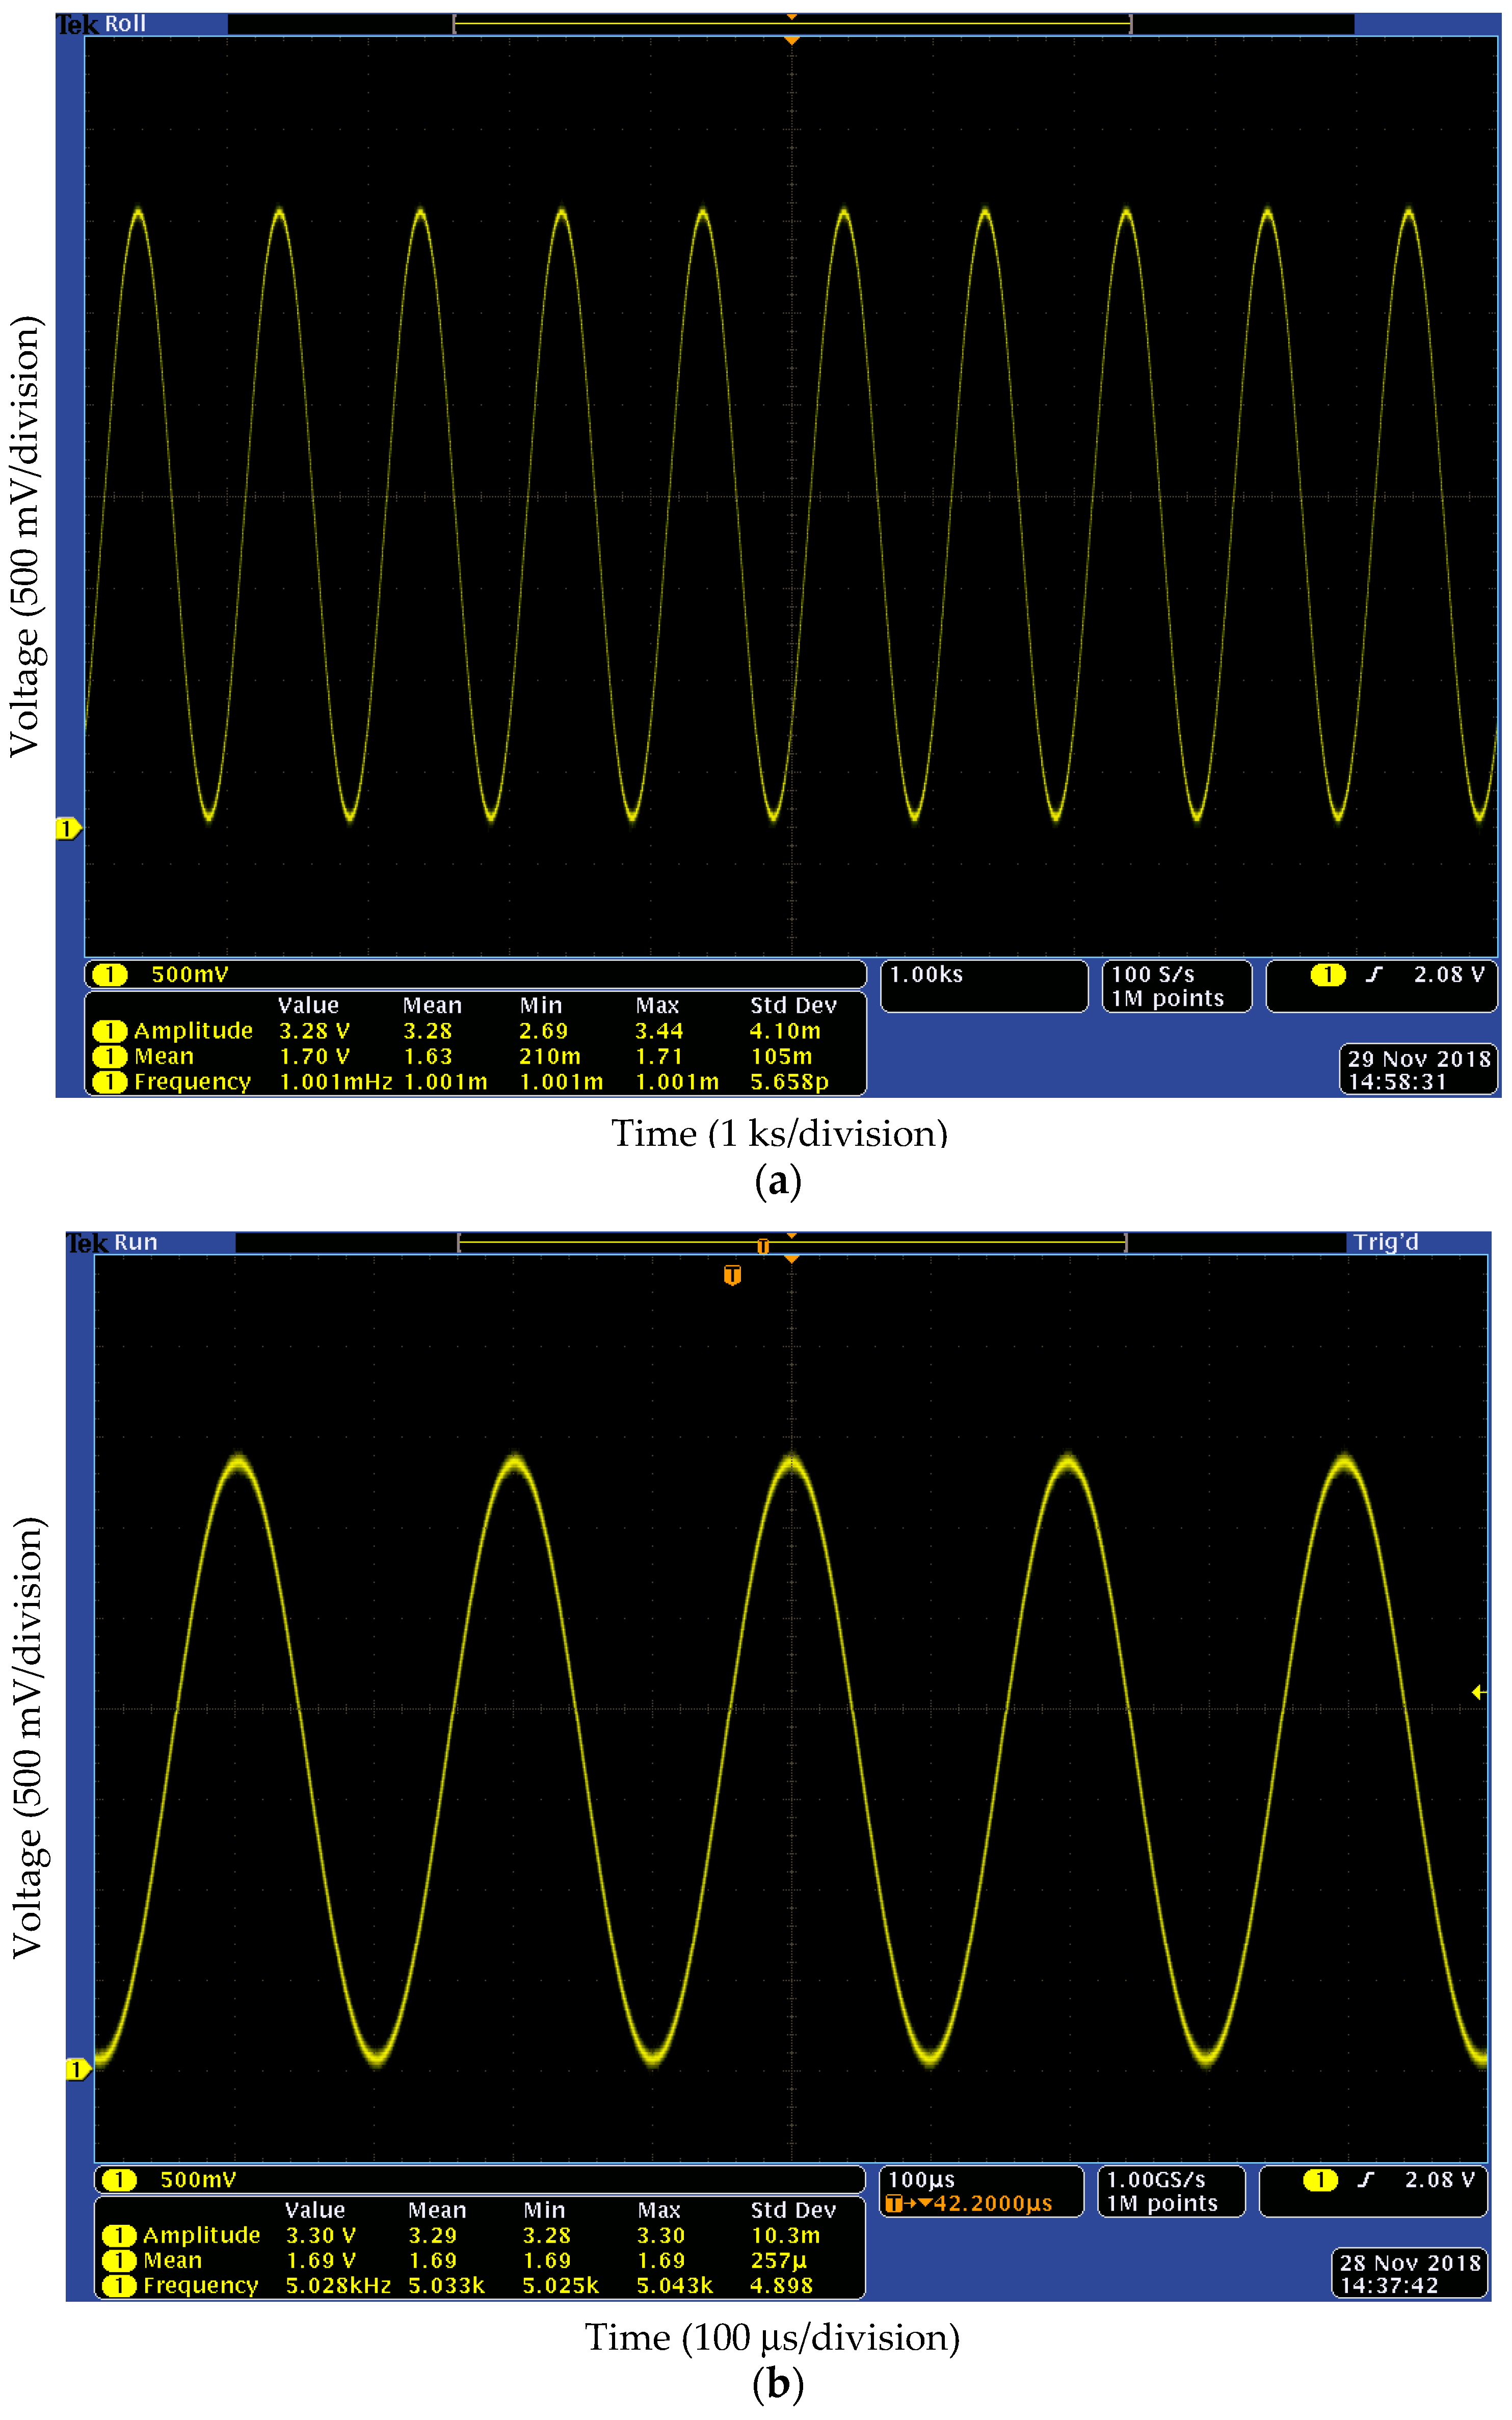Click the Amplitude Min value 2.69
The width and height of the screenshot is (1512, 2420).
543,1031
